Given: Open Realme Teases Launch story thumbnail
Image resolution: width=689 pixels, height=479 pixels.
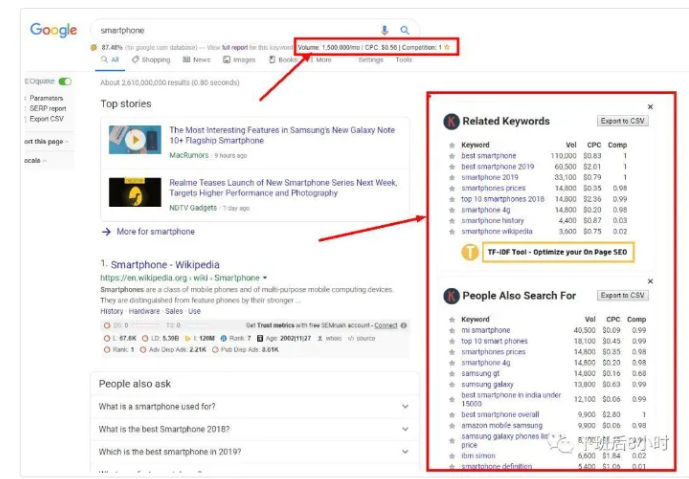Looking at the screenshot, I should click(x=135, y=192).
